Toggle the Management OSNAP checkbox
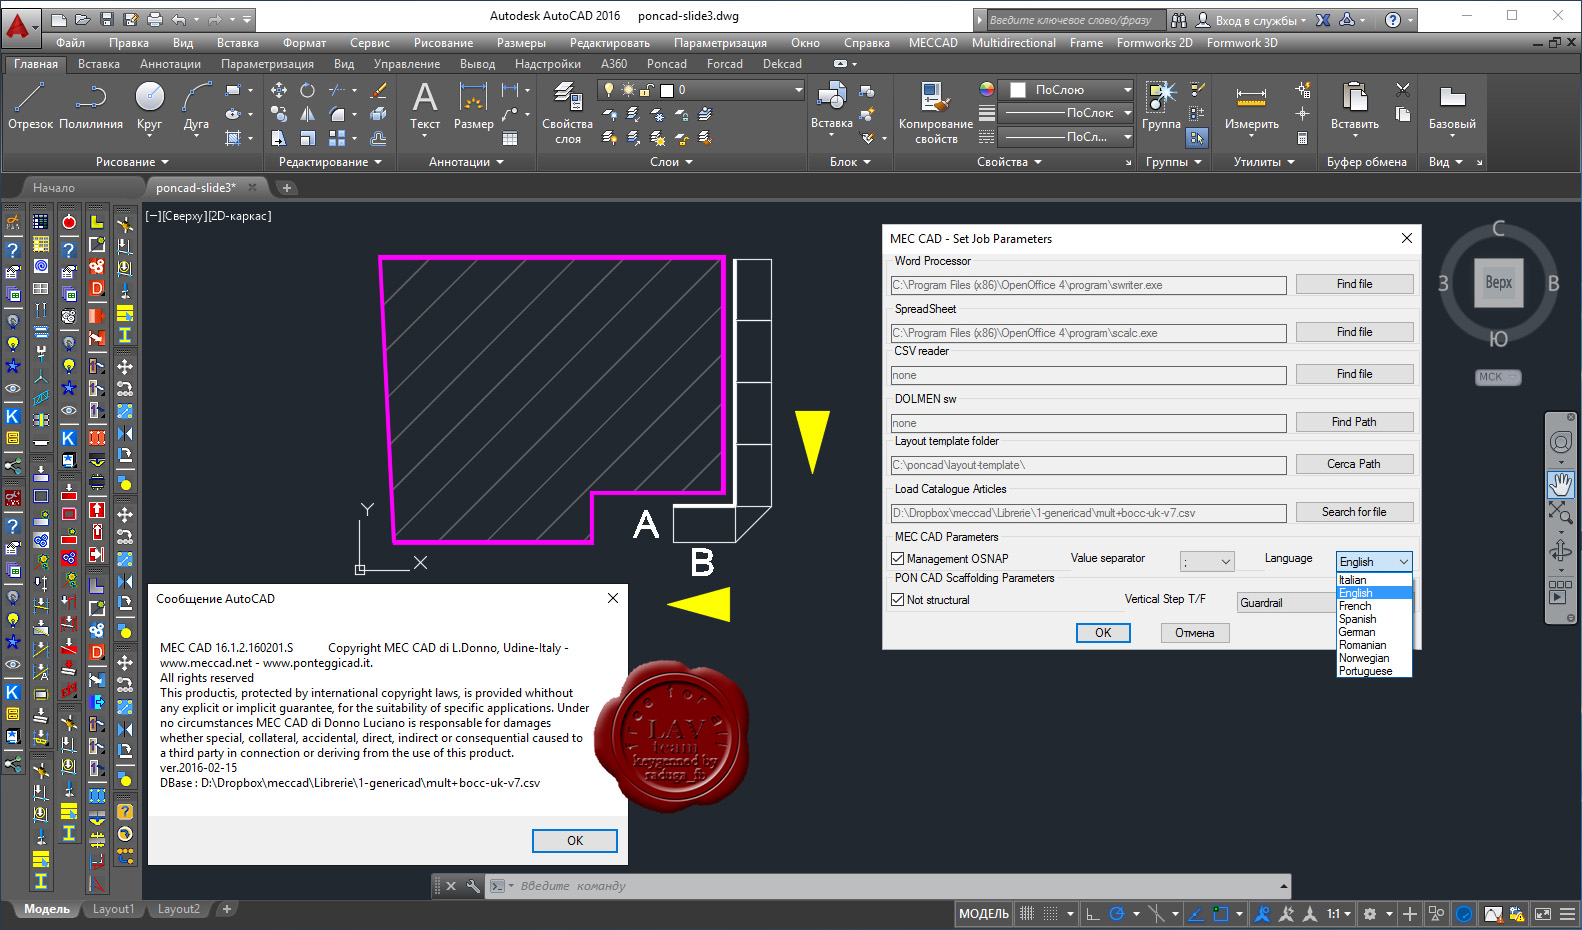Image resolution: width=1582 pixels, height=930 pixels. tap(897, 559)
